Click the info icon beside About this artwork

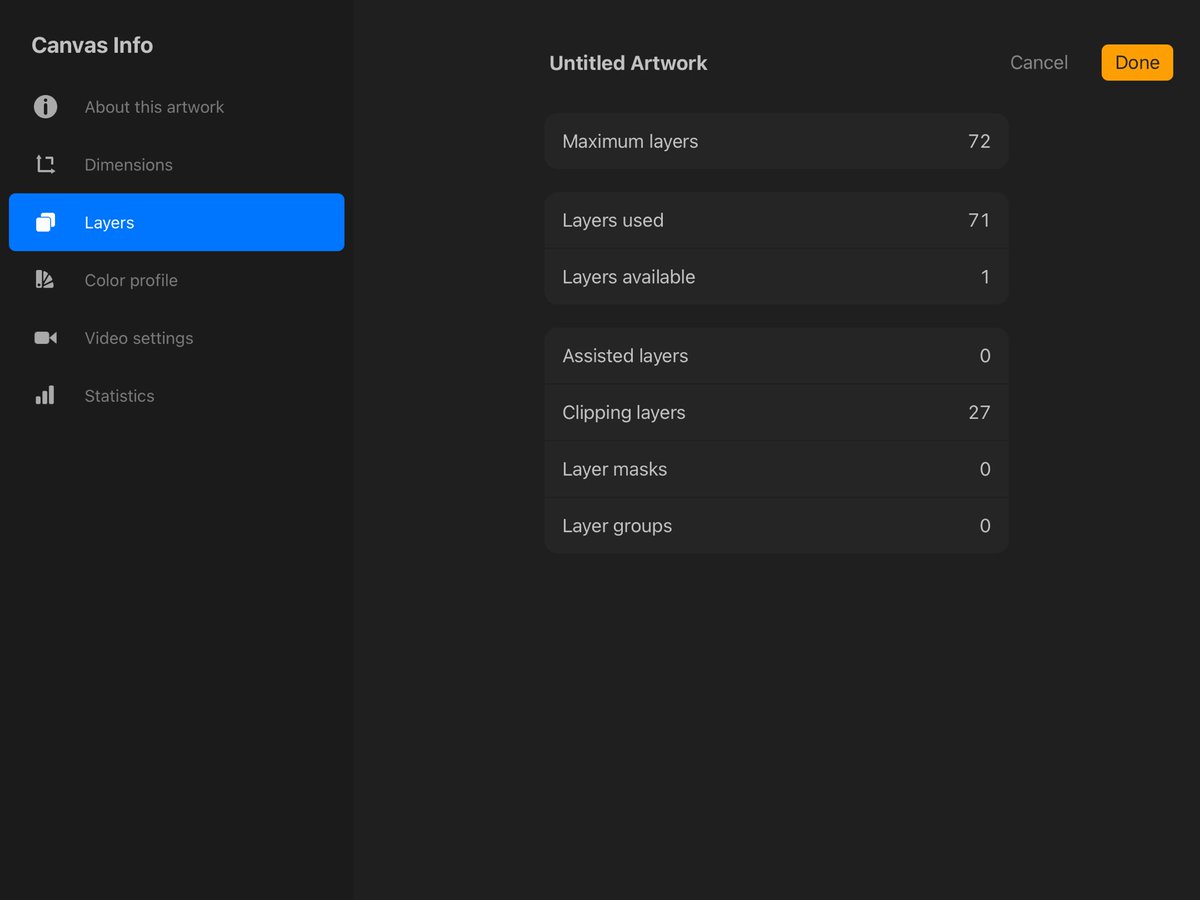[x=45, y=107]
